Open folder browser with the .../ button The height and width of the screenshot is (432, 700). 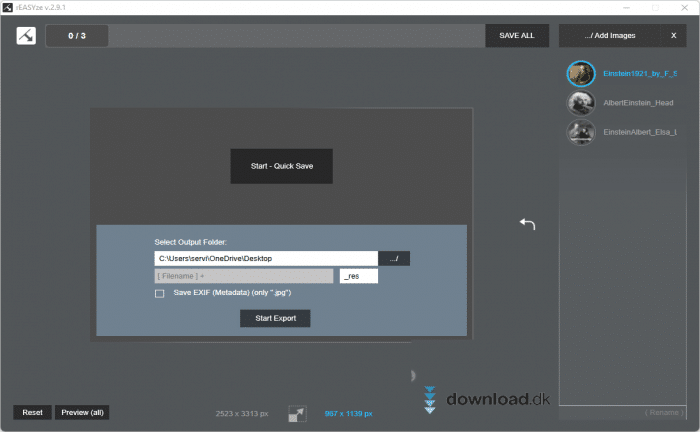pyautogui.click(x=394, y=258)
